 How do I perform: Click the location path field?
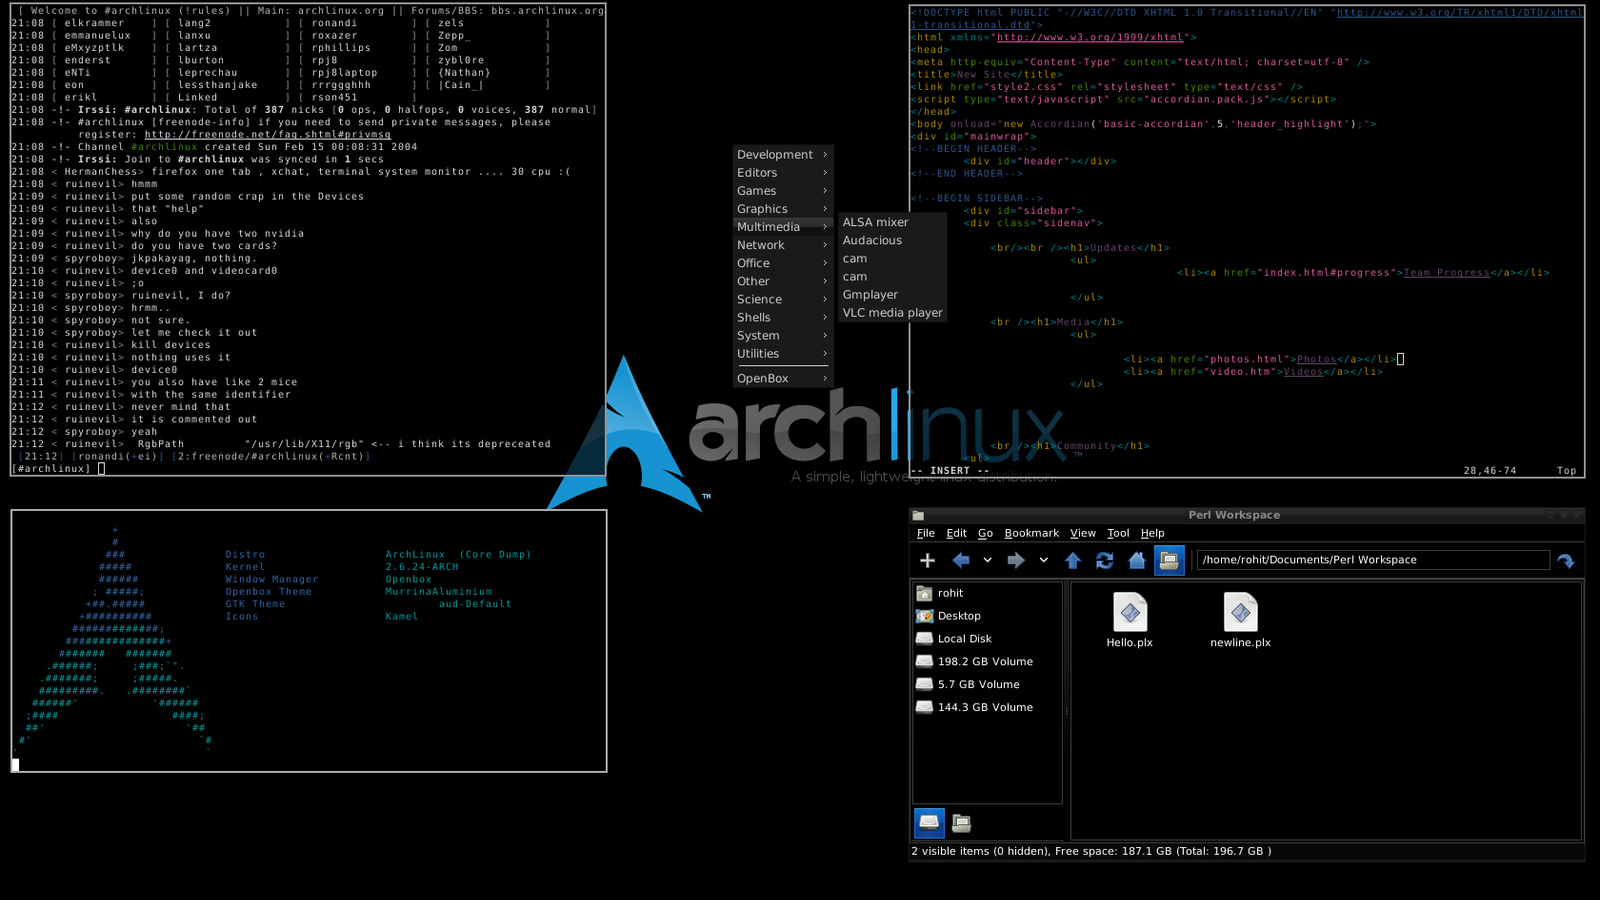(x=1373, y=560)
